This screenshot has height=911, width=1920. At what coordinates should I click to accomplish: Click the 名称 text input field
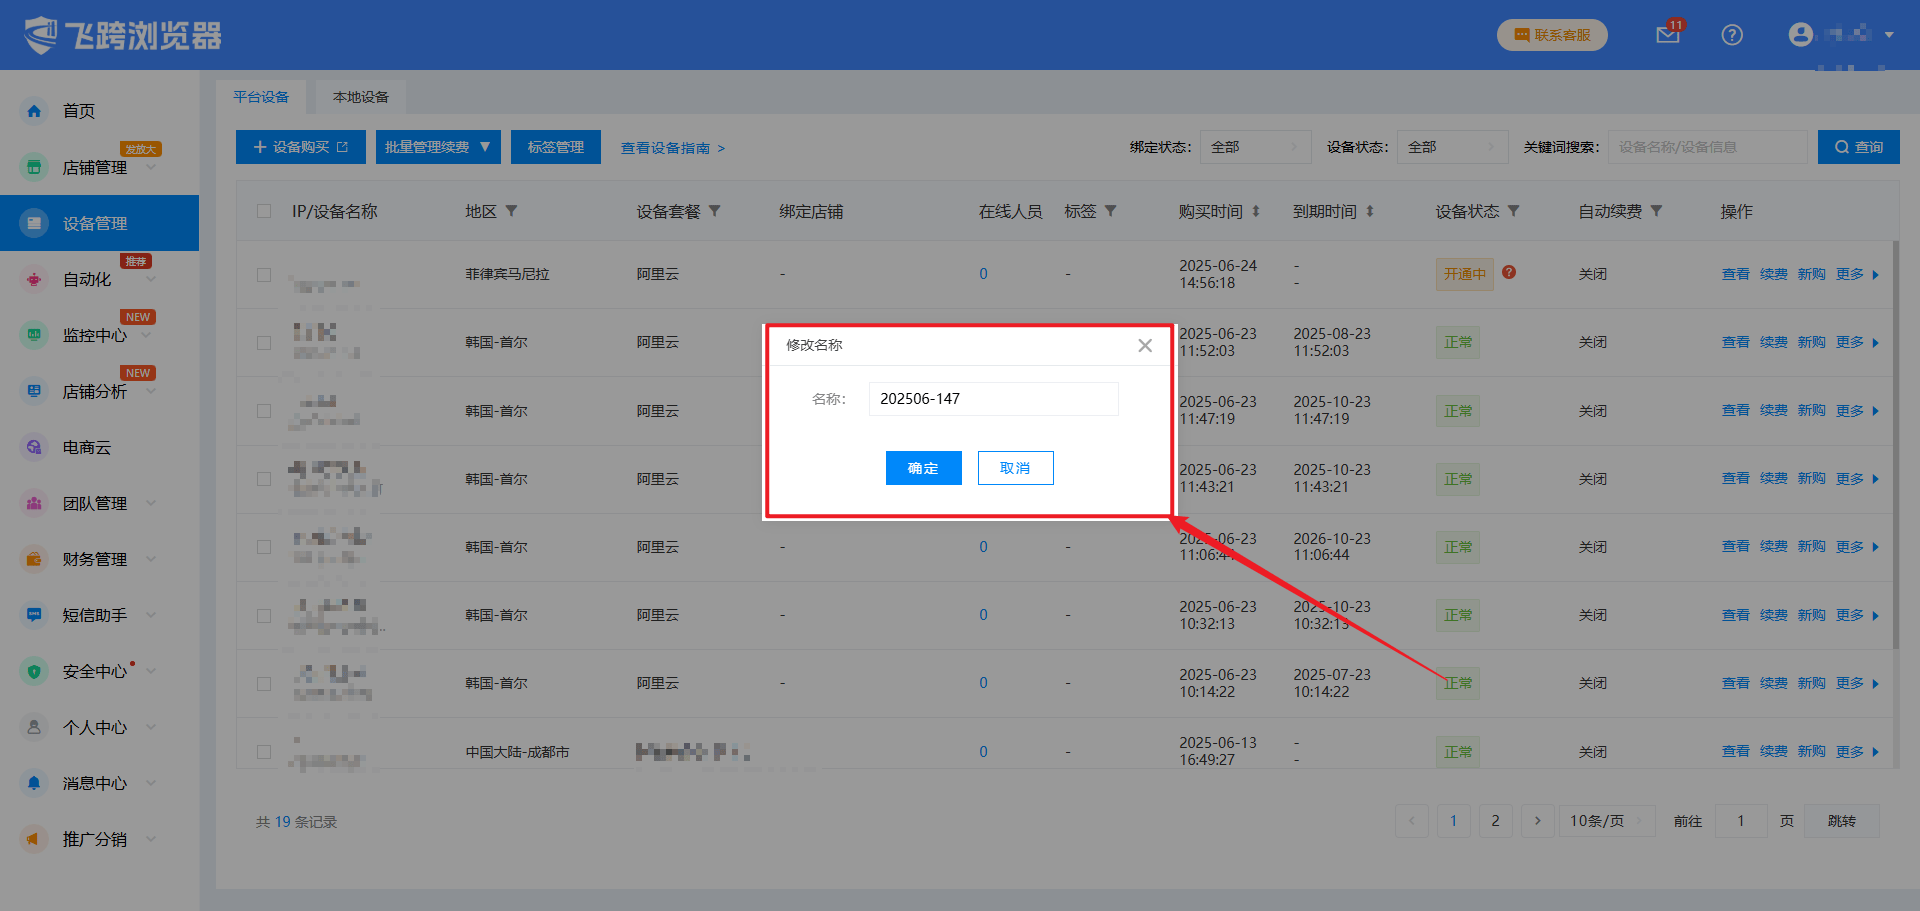pos(993,399)
